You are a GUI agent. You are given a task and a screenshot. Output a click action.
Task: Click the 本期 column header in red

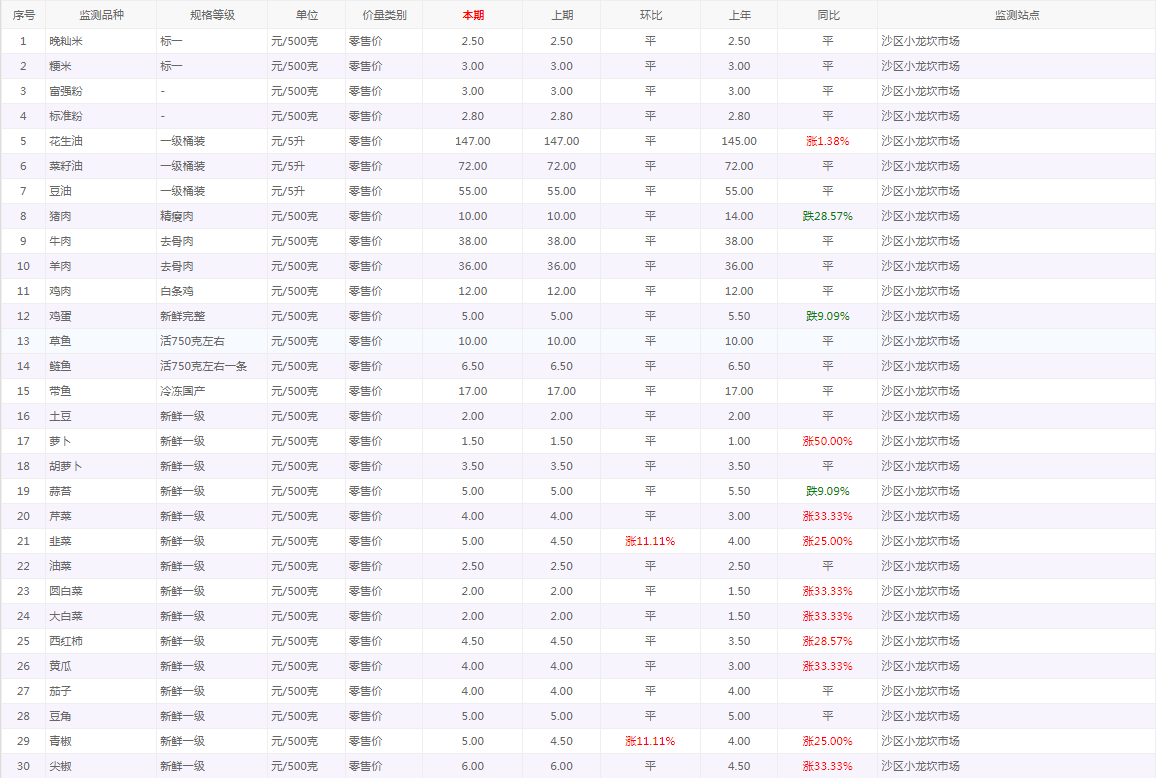[x=472, y=15]
